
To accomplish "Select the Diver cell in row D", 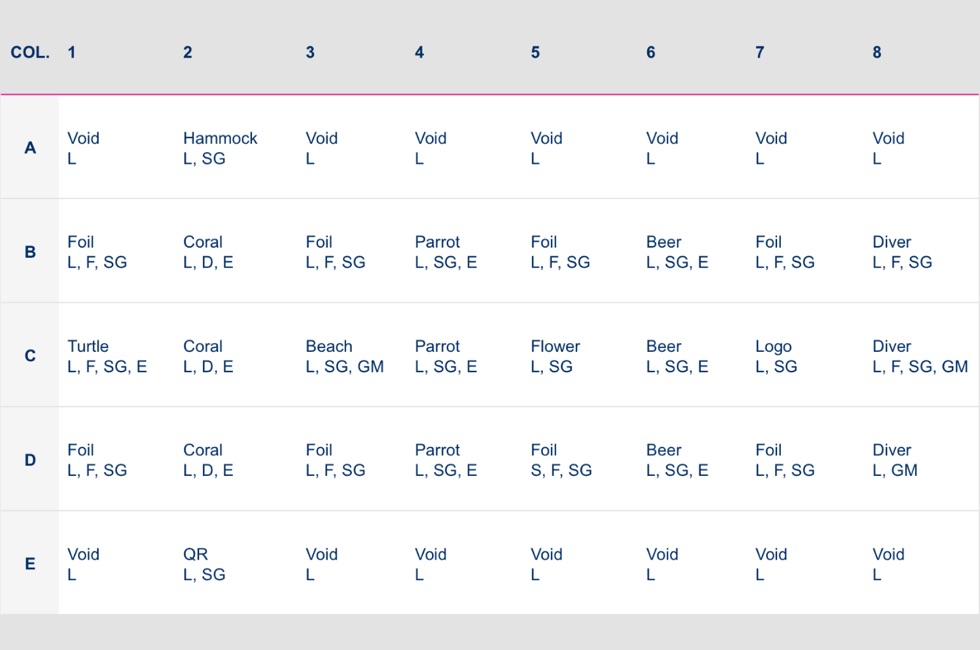I will 894,460.
